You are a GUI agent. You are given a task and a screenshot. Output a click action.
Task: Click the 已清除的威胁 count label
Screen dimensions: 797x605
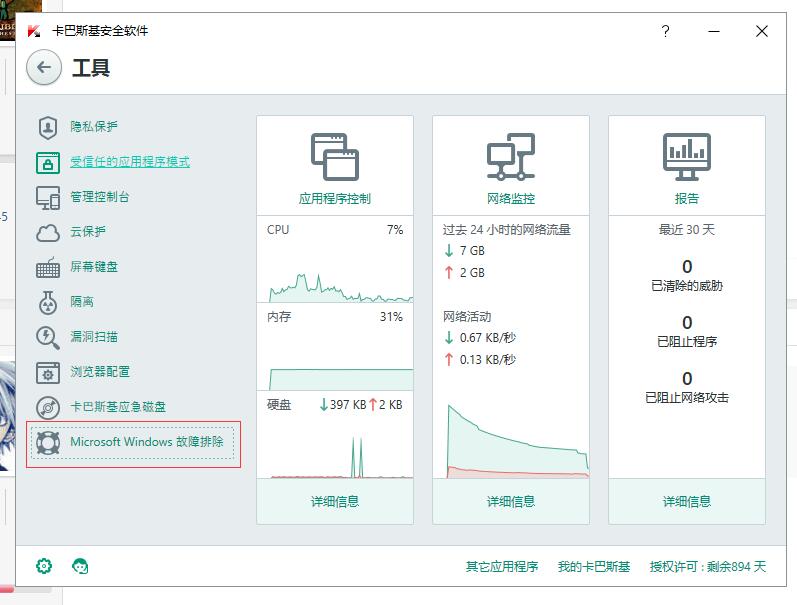(x=687, y=286)
